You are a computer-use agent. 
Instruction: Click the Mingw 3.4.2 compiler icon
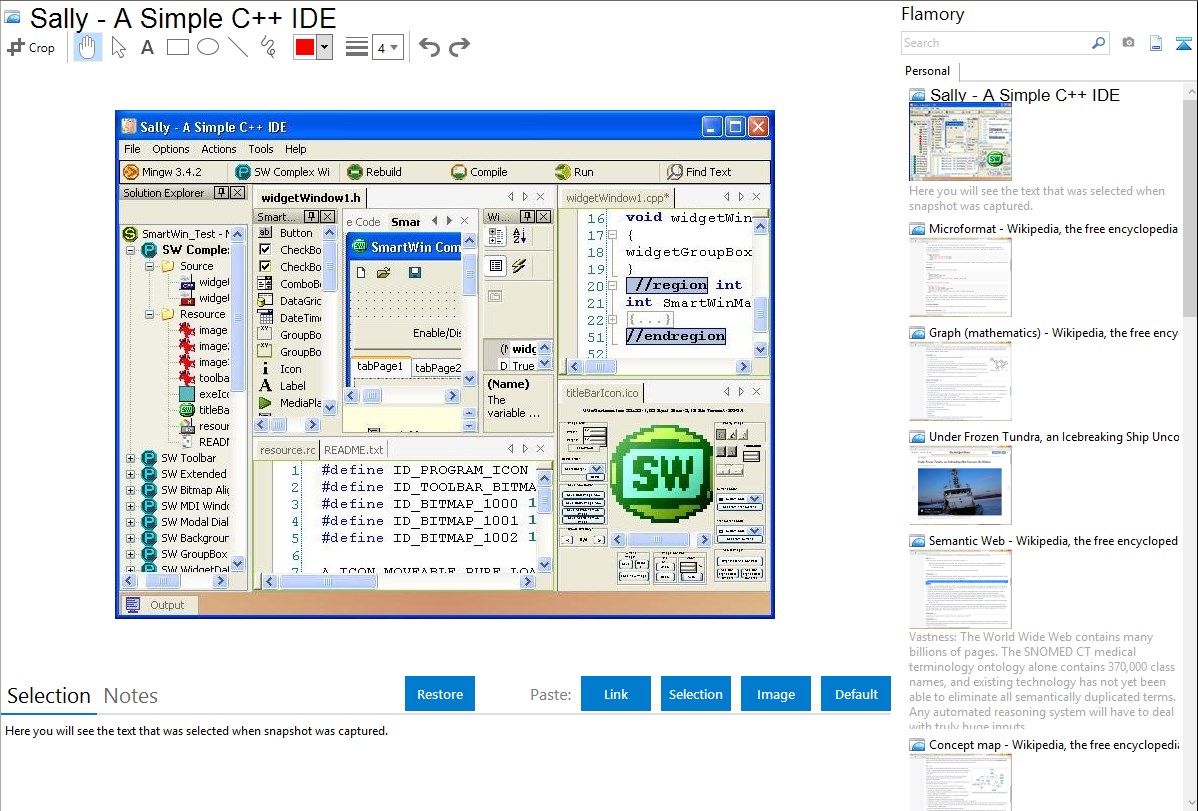pos(131,172)
